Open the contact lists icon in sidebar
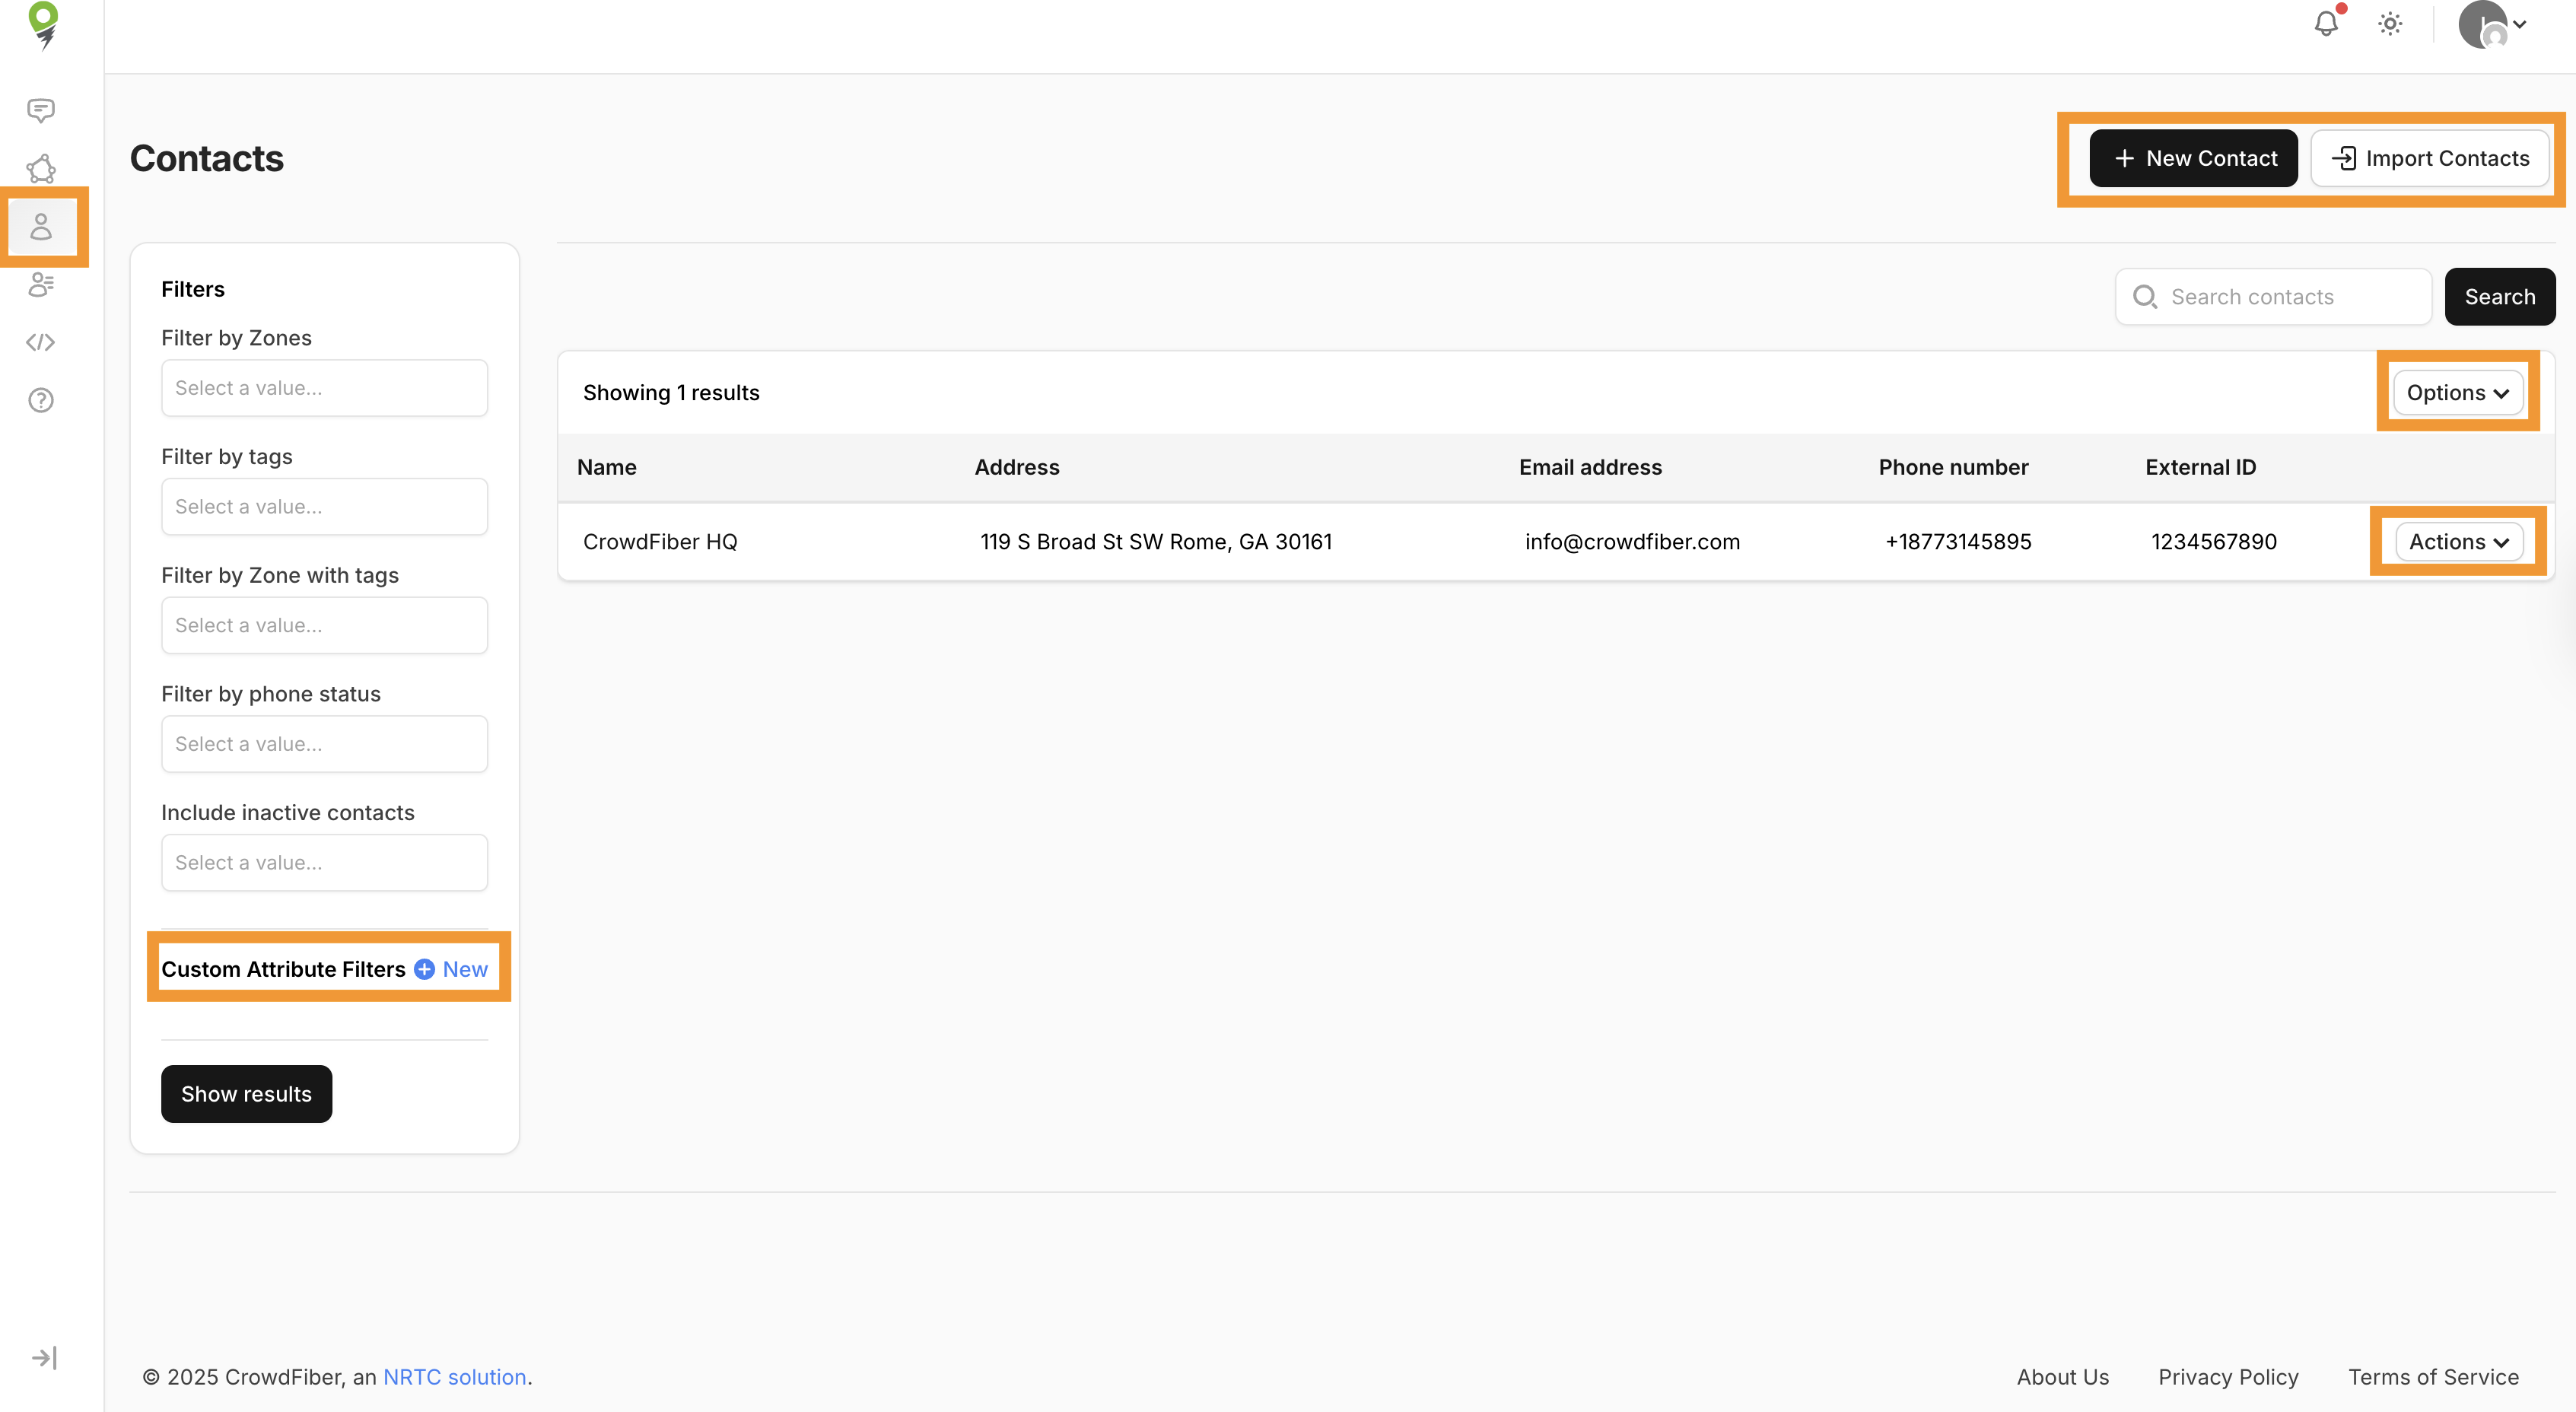 click(41, 285)
